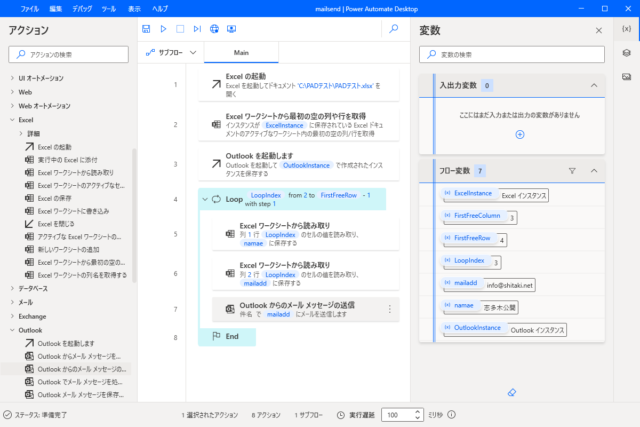The height and width of the screenshot is (427, 640).
Task: Expand the UI オートメーション action group
Action: click(x=12, y=78)
